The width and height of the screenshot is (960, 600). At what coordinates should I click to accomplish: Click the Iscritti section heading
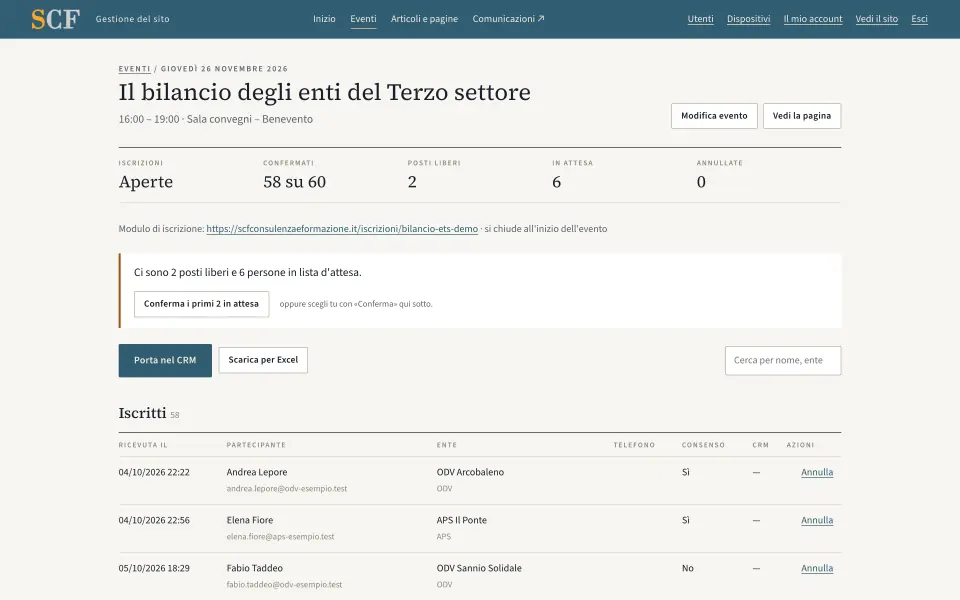[x=143, y=413]
